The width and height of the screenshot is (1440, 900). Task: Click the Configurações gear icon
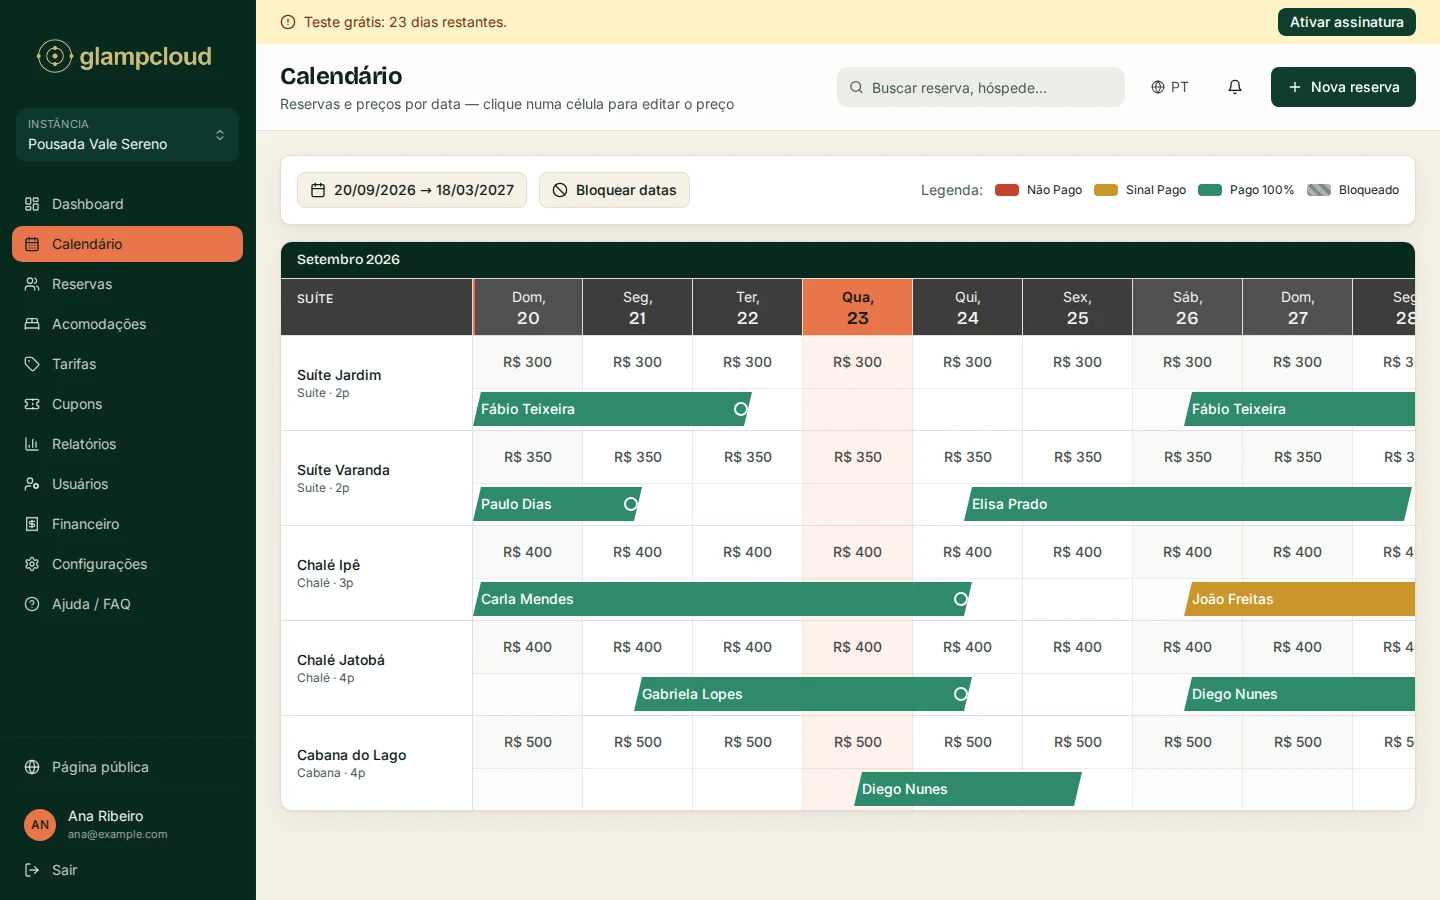pyautogui.click(x=32, y=564)
